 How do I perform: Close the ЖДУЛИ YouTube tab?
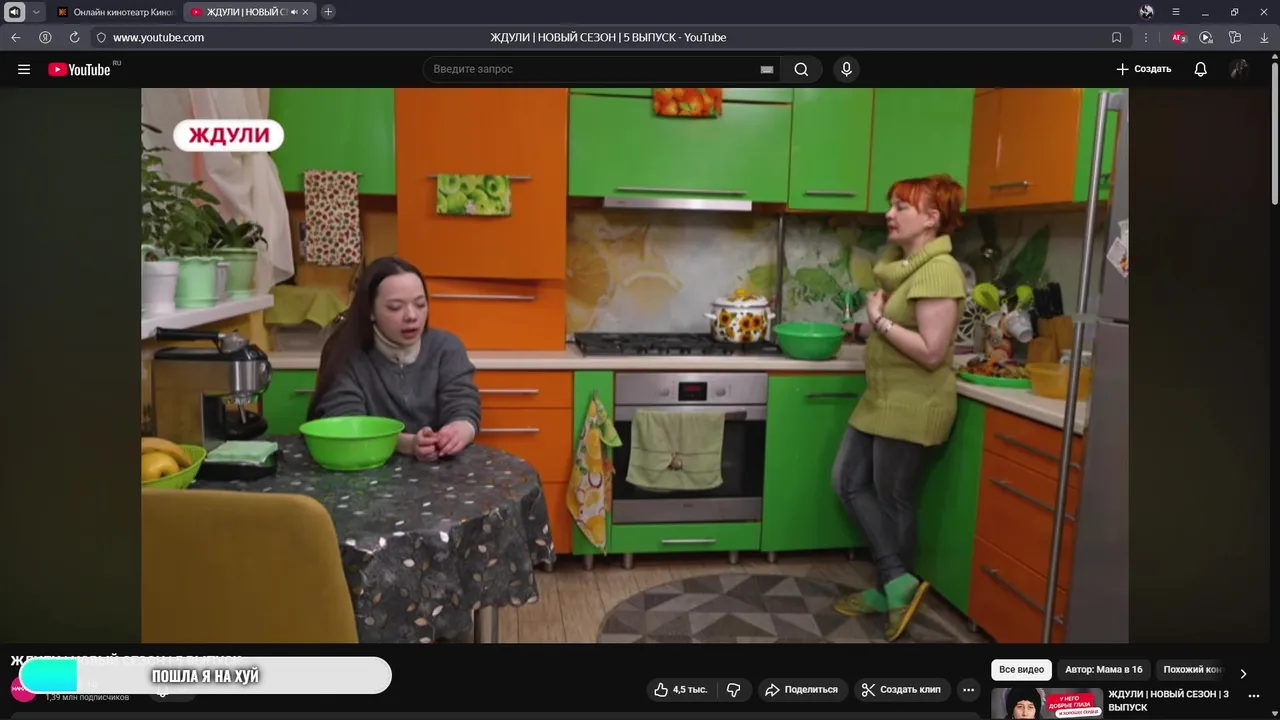point(306,12)
